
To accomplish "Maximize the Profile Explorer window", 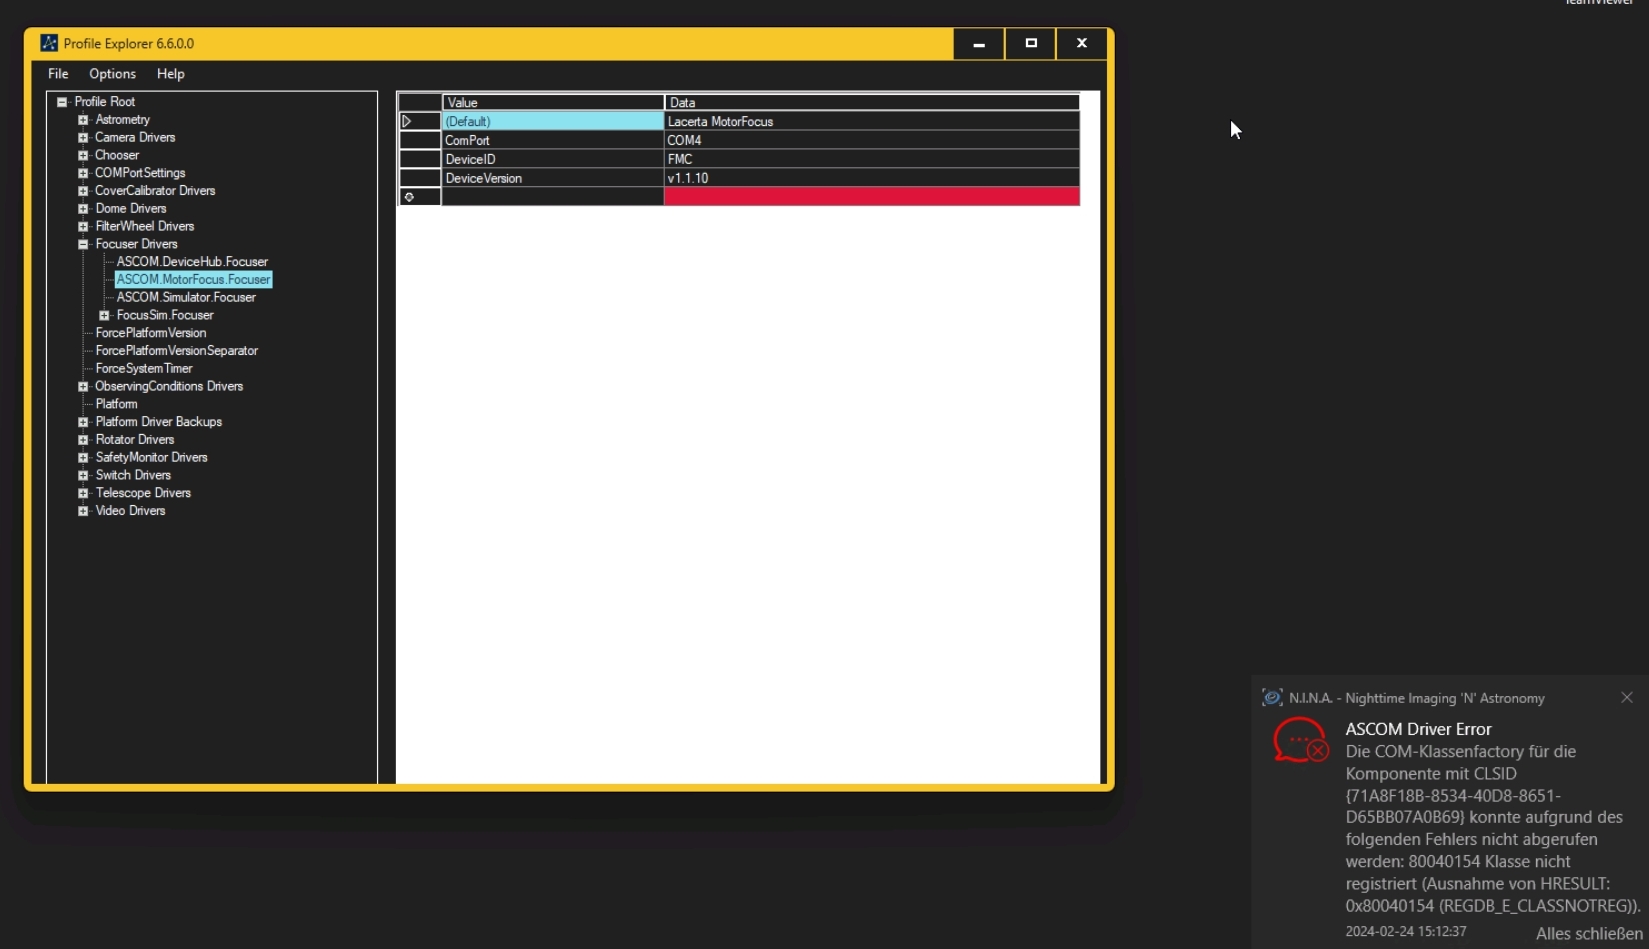I will coord(1031,44).
